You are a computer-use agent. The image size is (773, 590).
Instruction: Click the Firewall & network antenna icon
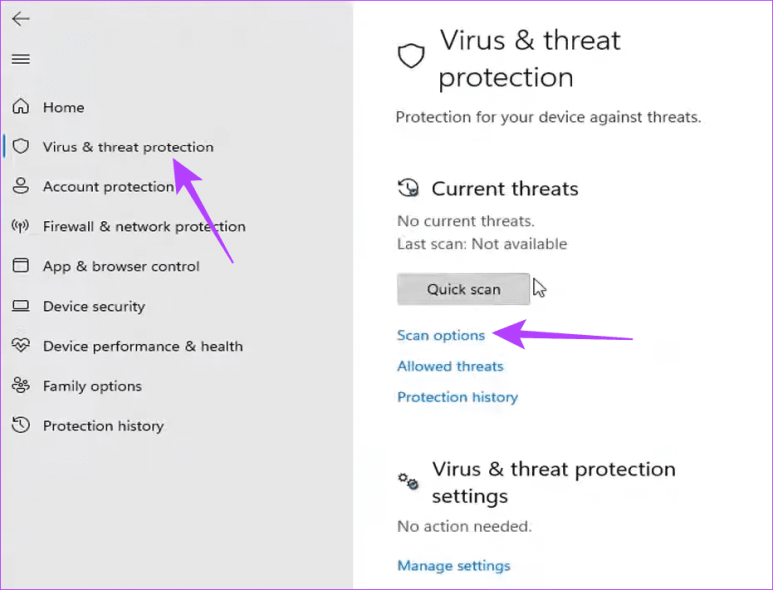[20, 226]
